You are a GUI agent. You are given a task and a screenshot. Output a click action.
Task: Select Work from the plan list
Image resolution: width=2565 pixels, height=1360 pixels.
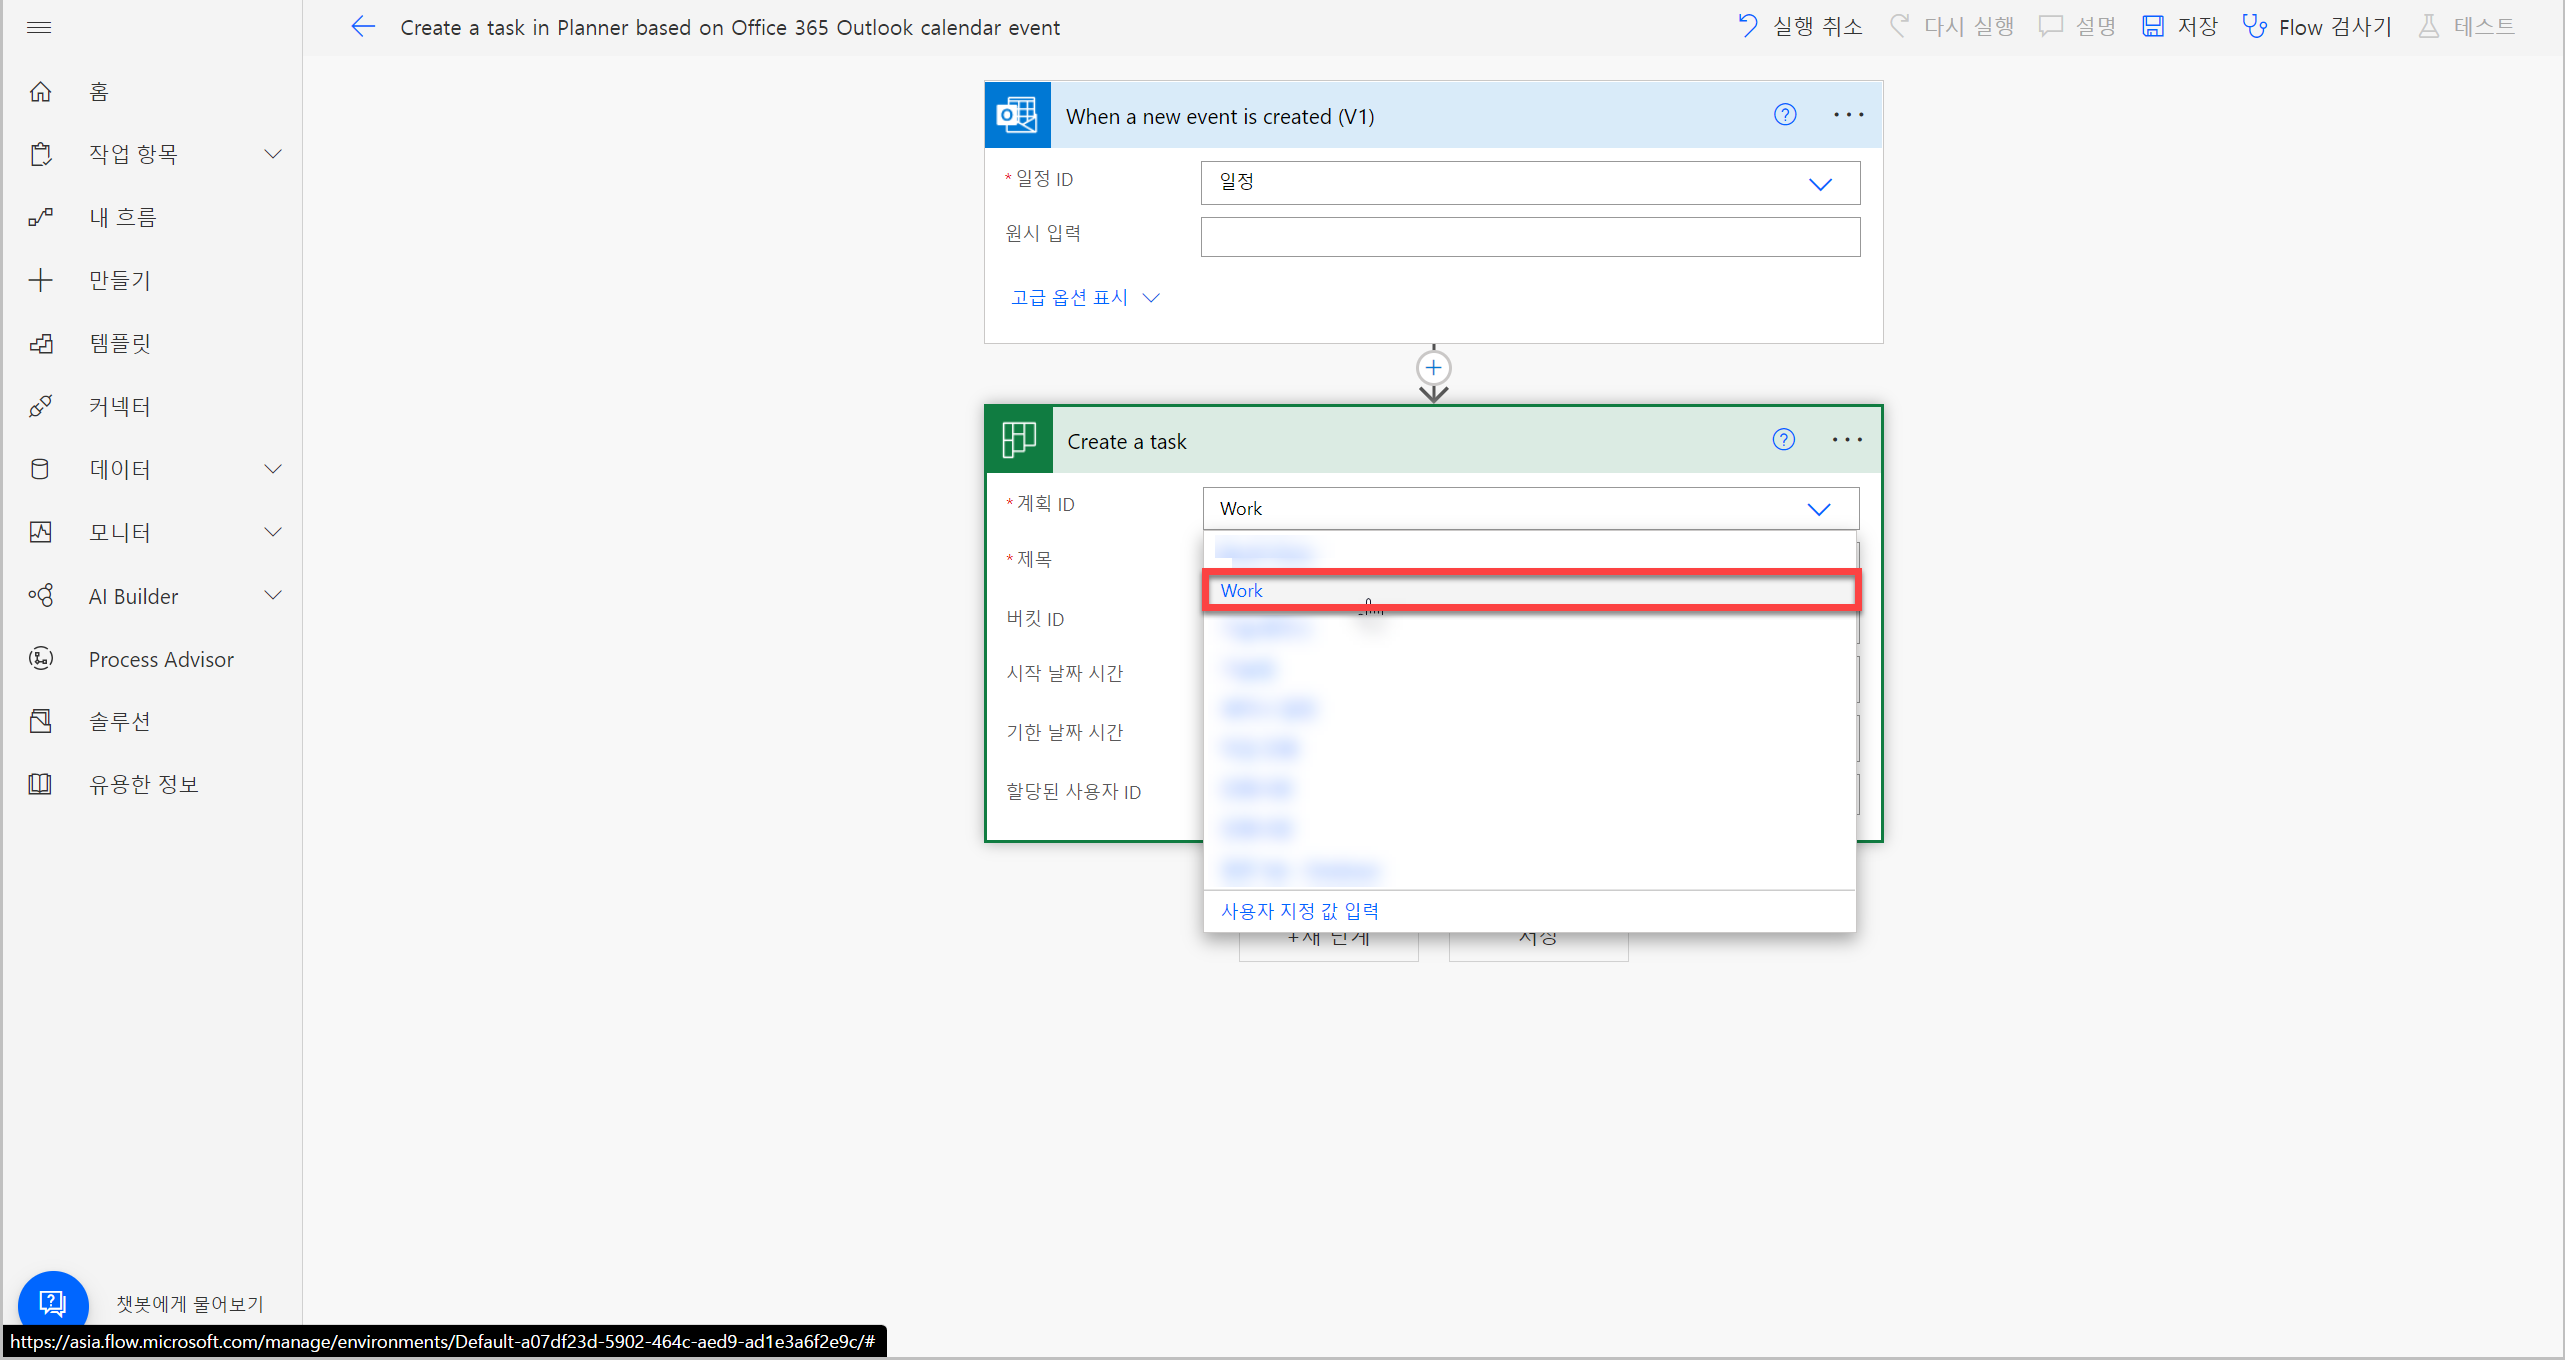pos(1530,591)
